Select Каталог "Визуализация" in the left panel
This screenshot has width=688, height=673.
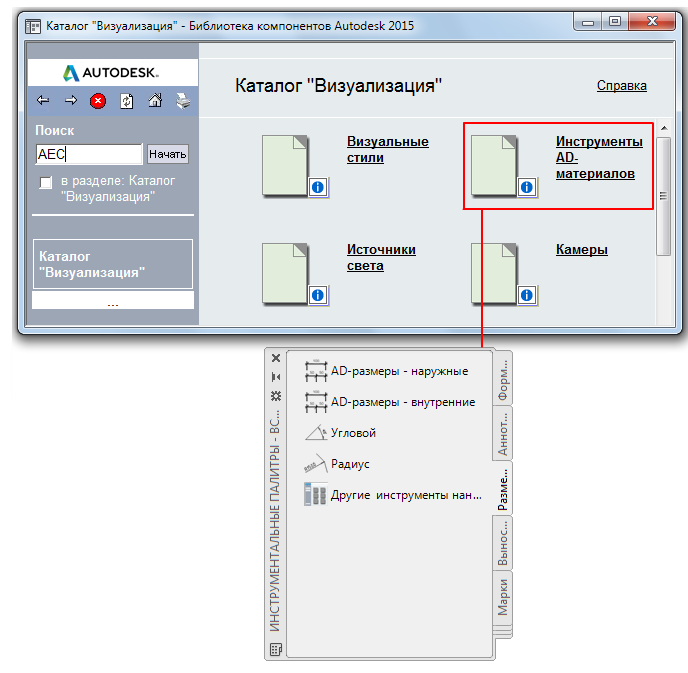coord(113,264)
